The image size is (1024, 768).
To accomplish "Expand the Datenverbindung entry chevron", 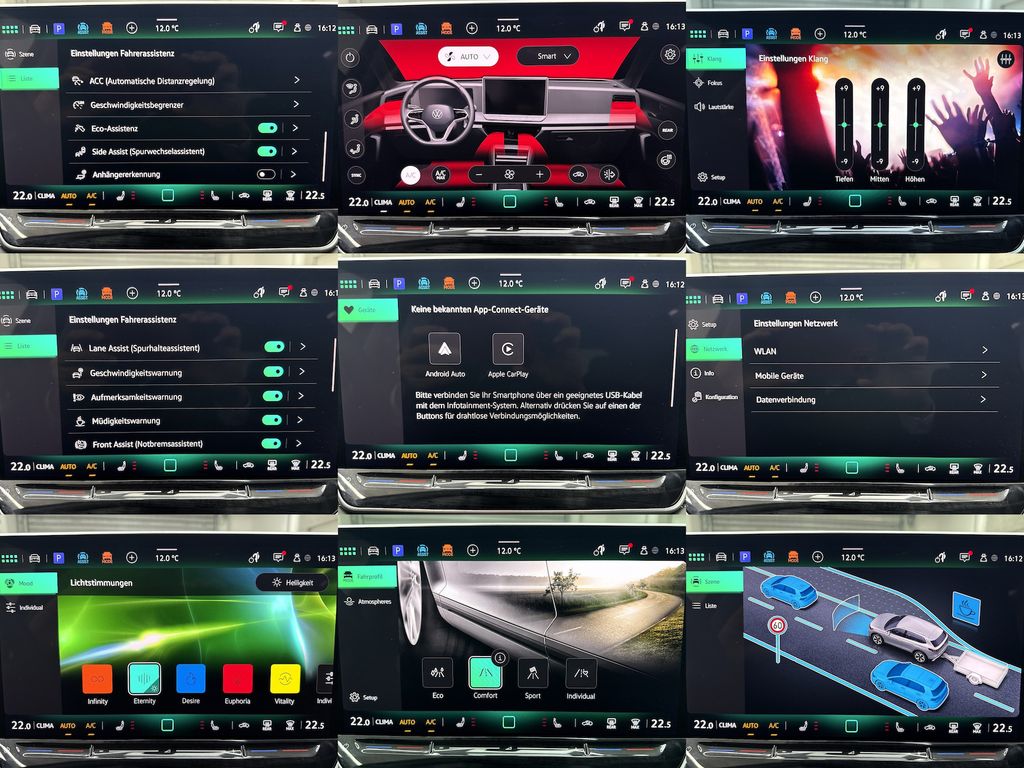I will 984,399.
